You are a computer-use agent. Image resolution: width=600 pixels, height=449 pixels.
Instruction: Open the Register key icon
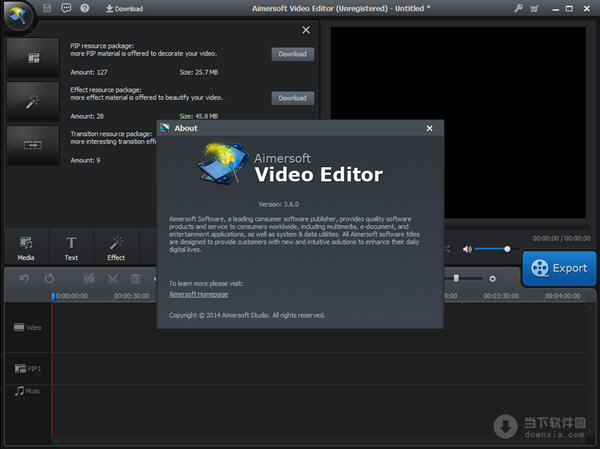(x=518, y=8)
